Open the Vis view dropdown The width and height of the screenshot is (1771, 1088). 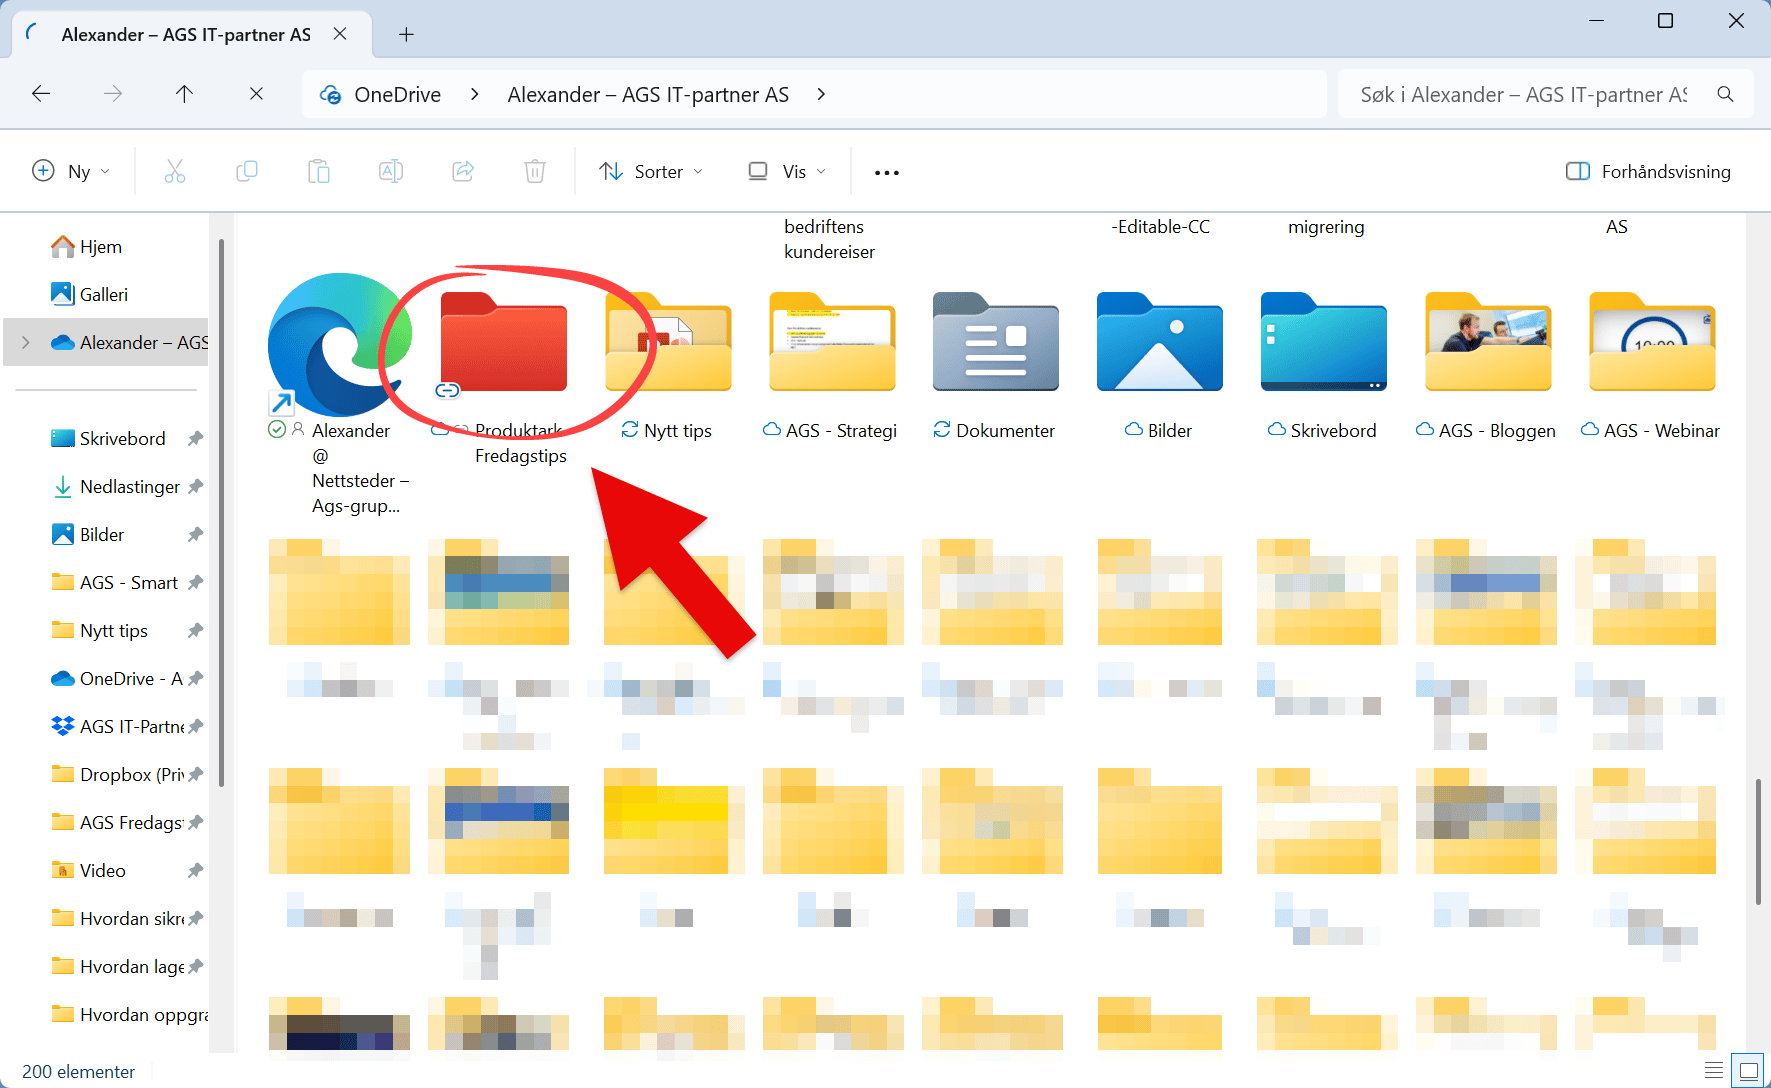pyautogui.click(x=788, y=172)
